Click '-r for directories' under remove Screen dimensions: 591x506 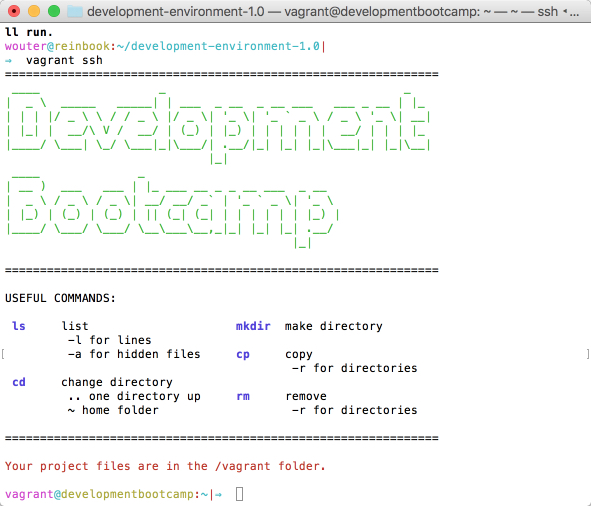(354, 410)
